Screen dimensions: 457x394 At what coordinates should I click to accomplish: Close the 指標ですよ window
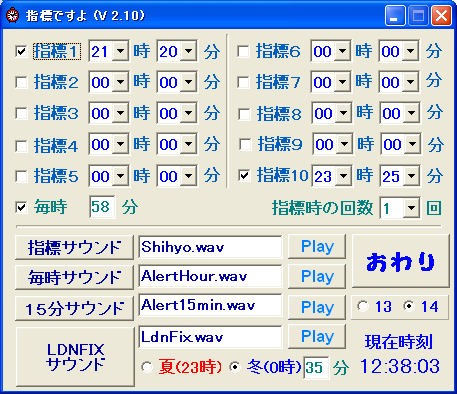pyautogui.click(x=441, y=16)
